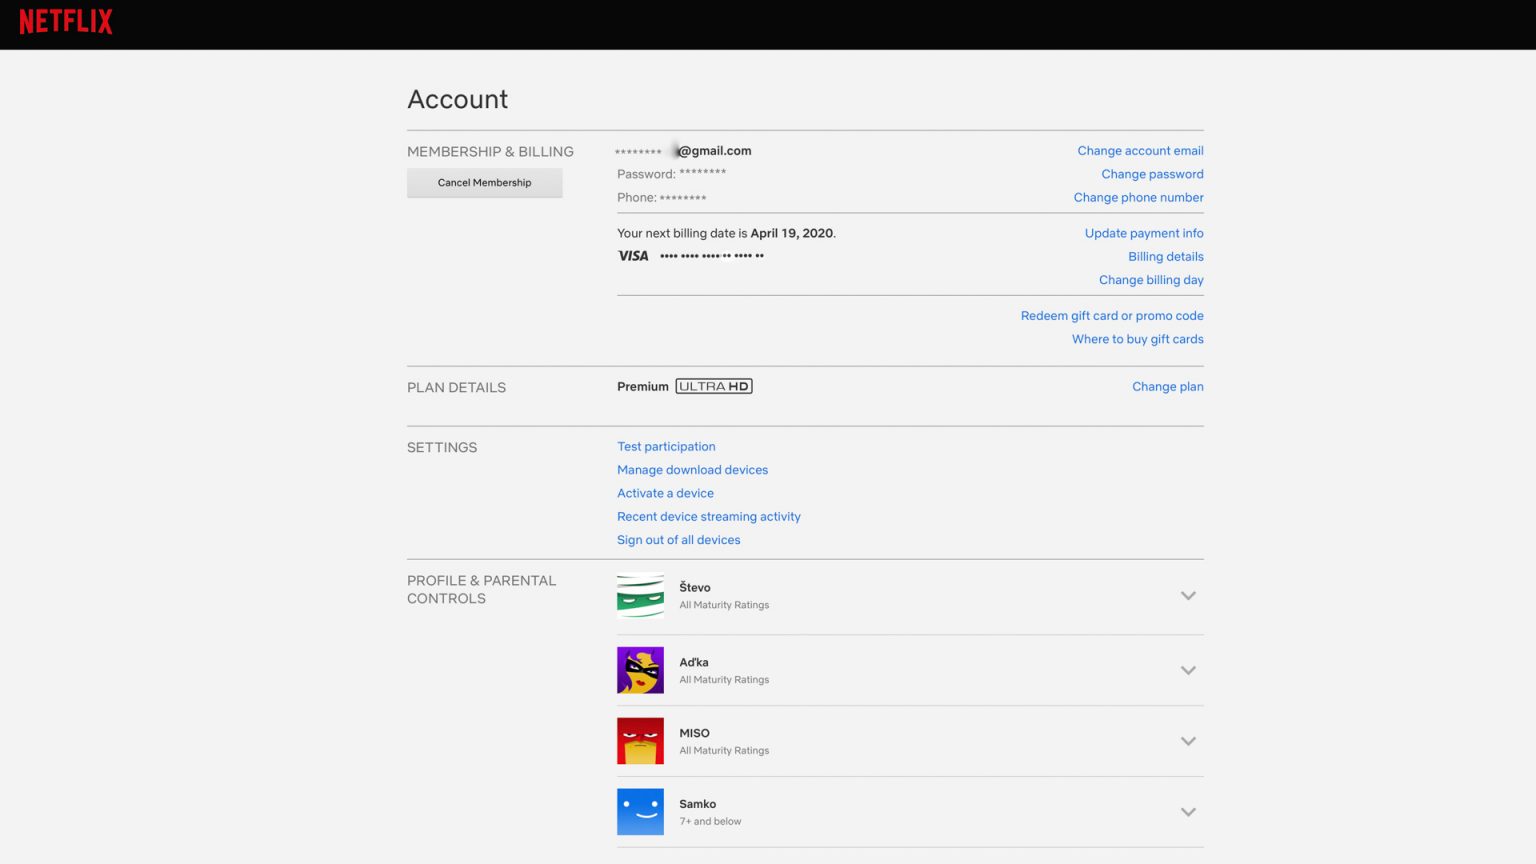Click the Števo profile name
The image size is (1536, 864).
point(695,587)
